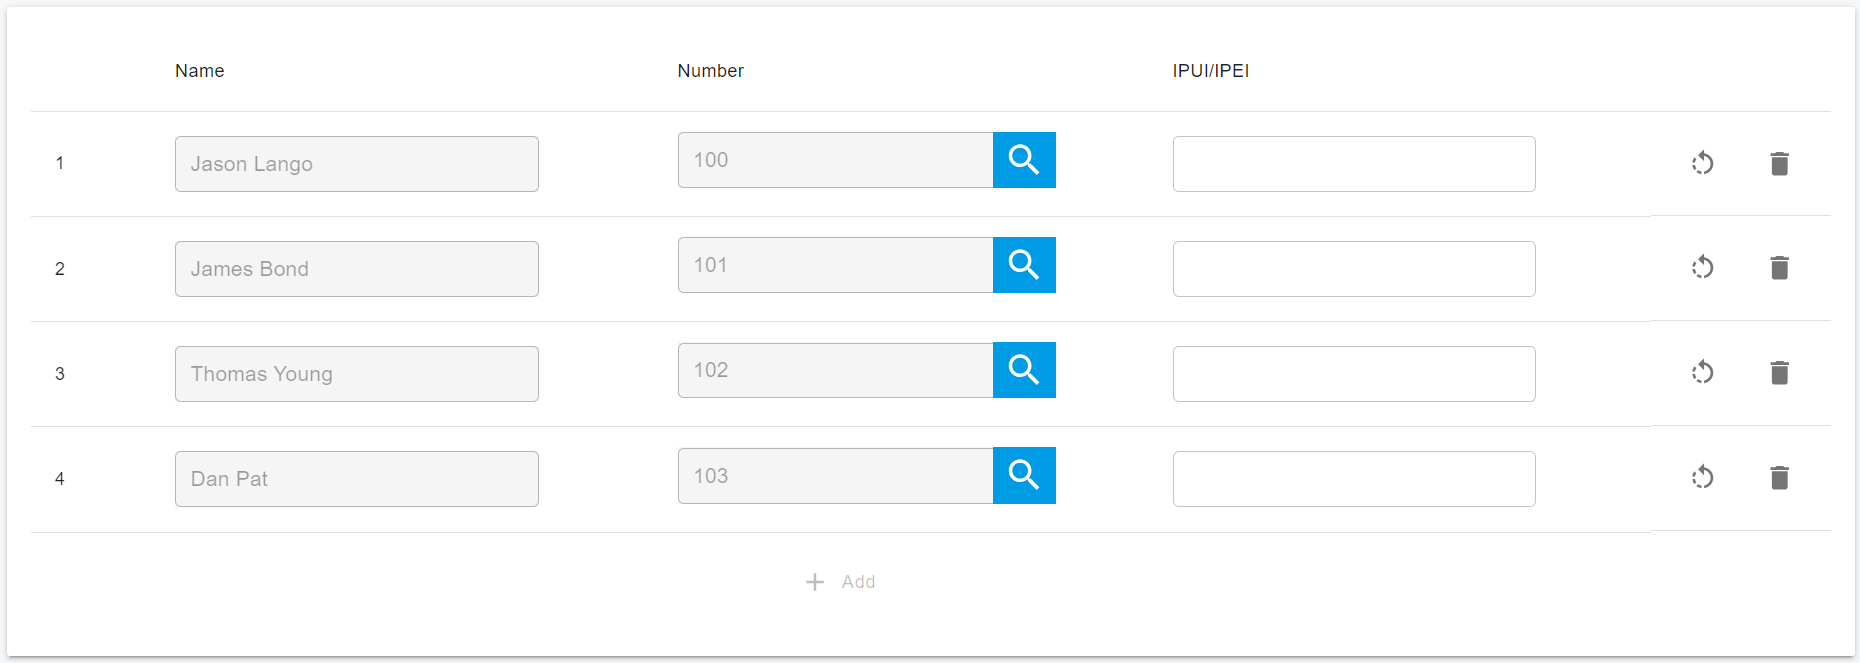Delete the James Bond row
1860x663 pixels.
click(x=1779, y=267)
